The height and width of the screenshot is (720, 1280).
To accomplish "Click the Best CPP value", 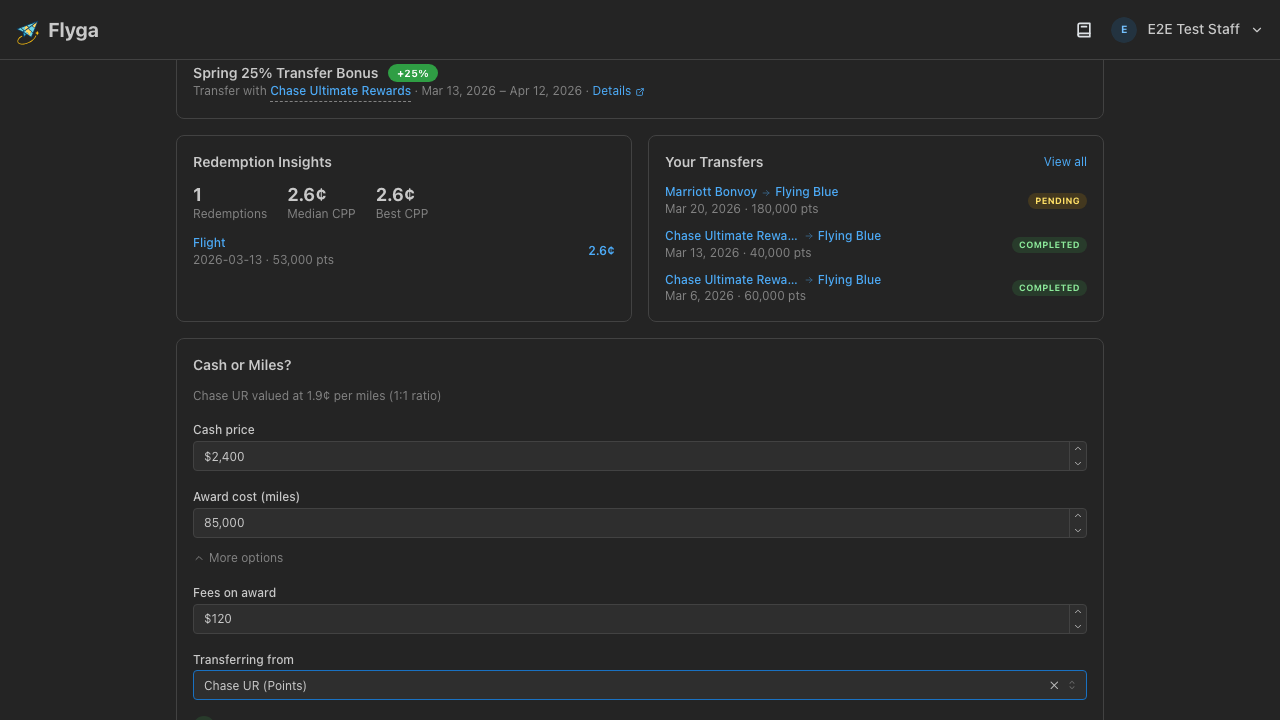I will pyautogui.click(x=395, y=195).
